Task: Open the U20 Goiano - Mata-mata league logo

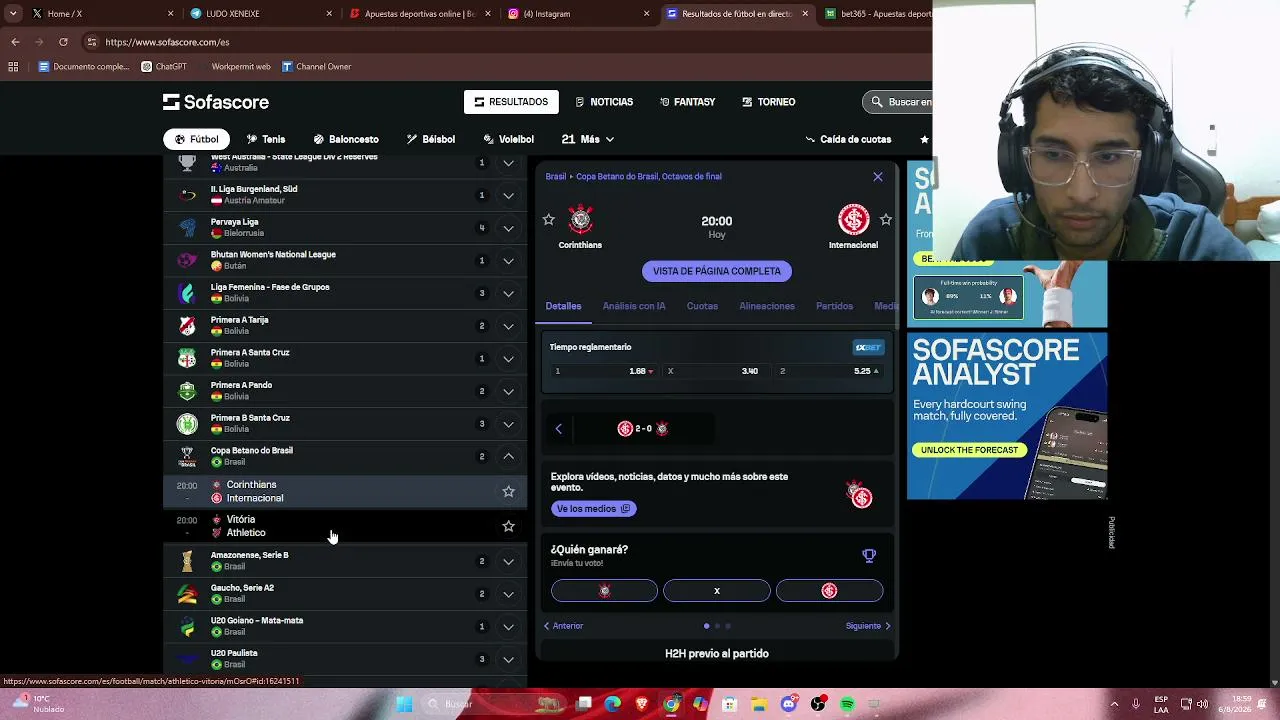Action: [x=187, y=626]
